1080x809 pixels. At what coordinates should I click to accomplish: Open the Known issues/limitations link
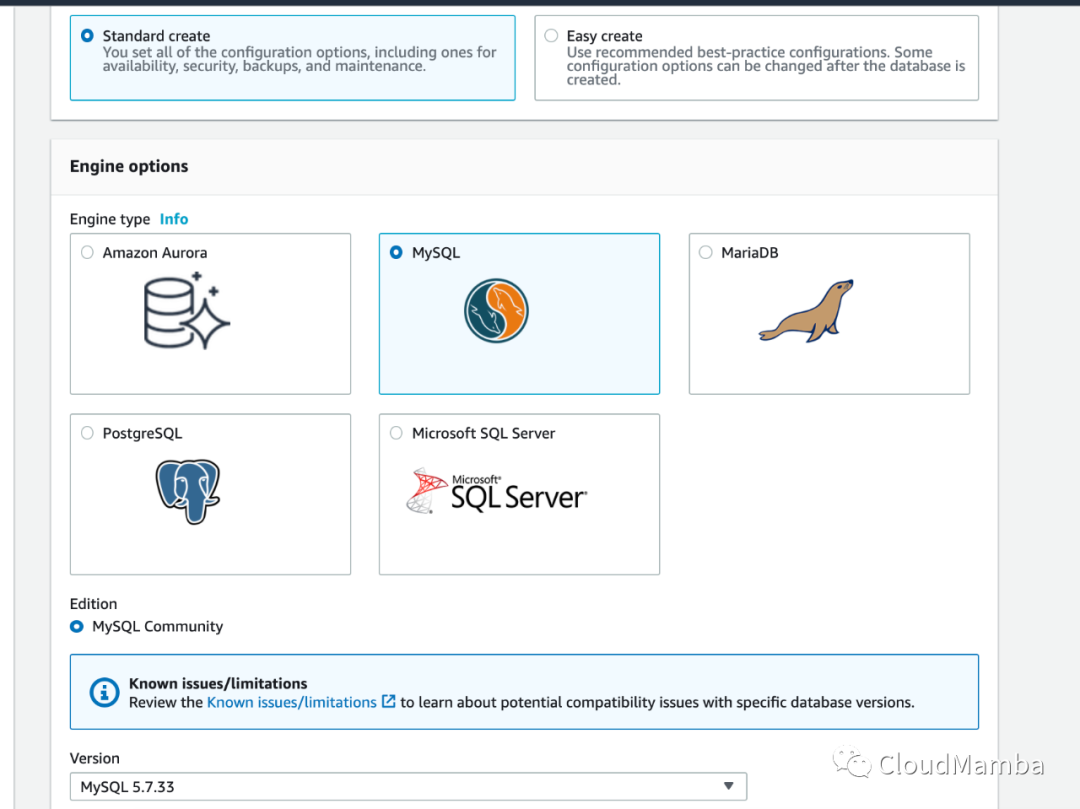(x=291, y=702)
